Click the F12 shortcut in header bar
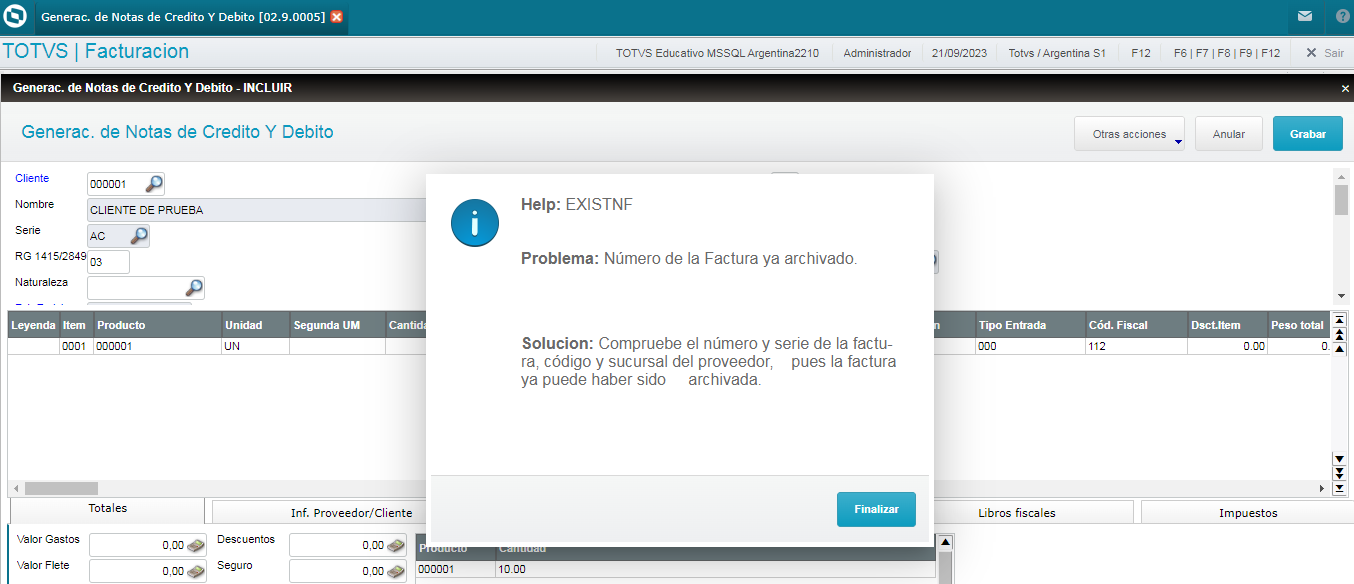 pyautogui.click(x=1140, y=53)
